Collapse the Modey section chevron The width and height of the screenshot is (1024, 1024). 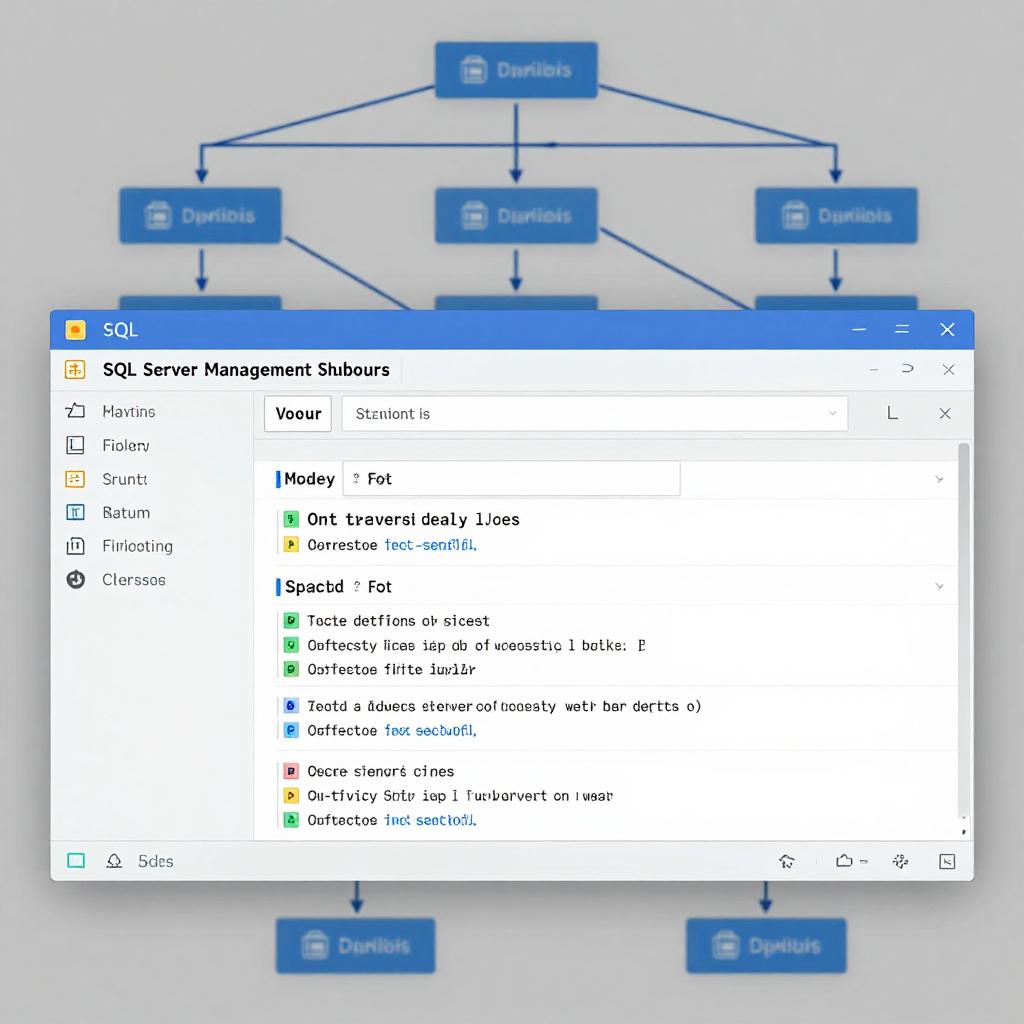click(939, 479)
